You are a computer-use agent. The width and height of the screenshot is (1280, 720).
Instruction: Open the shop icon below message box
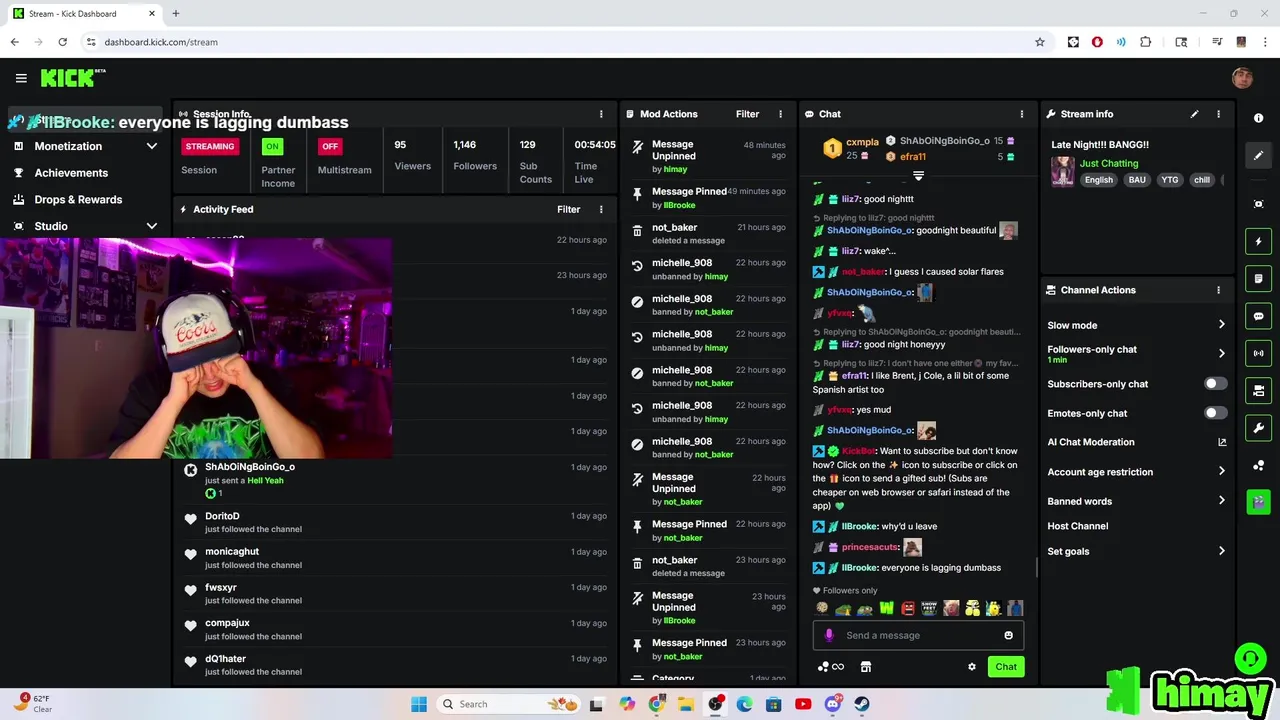click(866, 667)
